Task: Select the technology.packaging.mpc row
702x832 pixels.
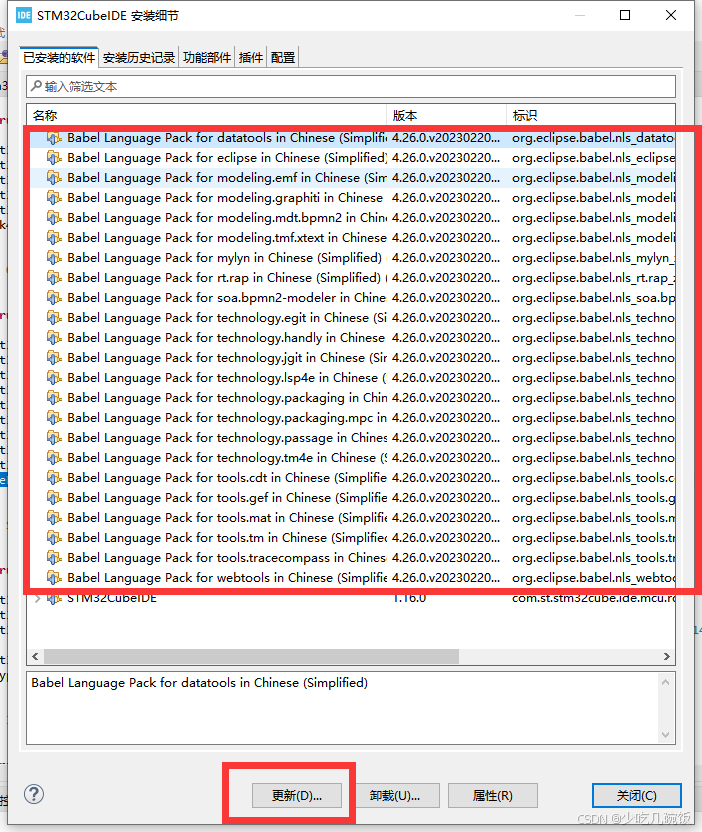Action: coord(352,418)
